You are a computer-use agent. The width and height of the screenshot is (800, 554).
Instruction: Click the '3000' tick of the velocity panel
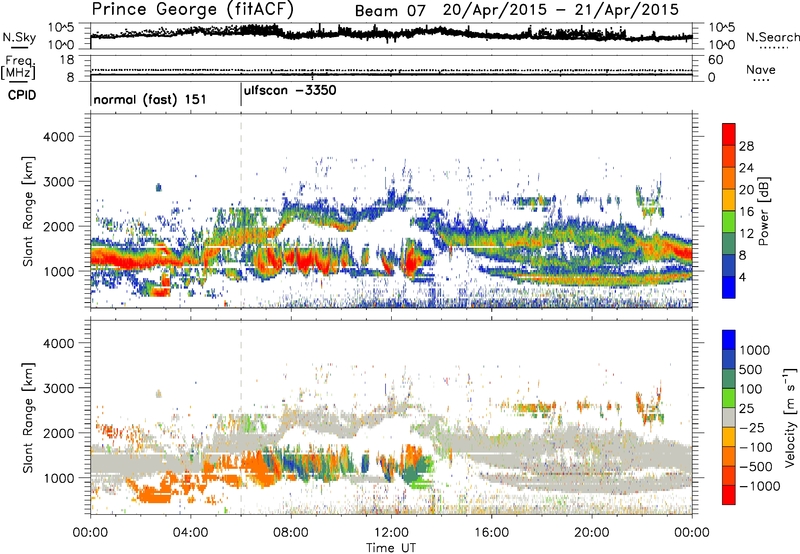pos(58,388)
